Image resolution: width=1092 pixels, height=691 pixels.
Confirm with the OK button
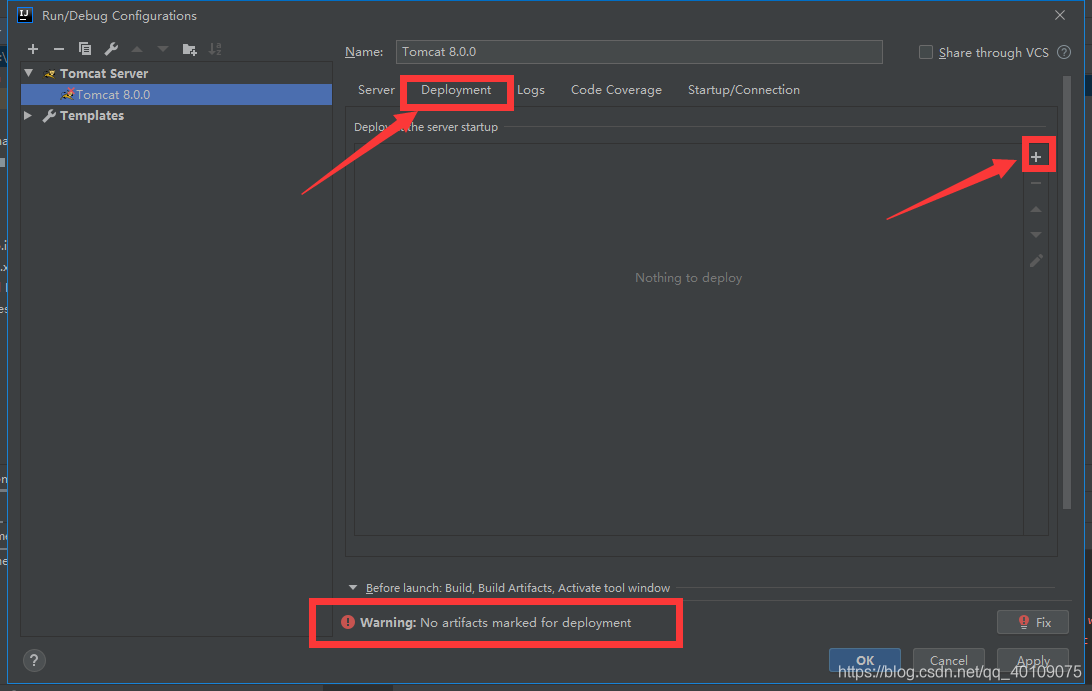point(864,660)
